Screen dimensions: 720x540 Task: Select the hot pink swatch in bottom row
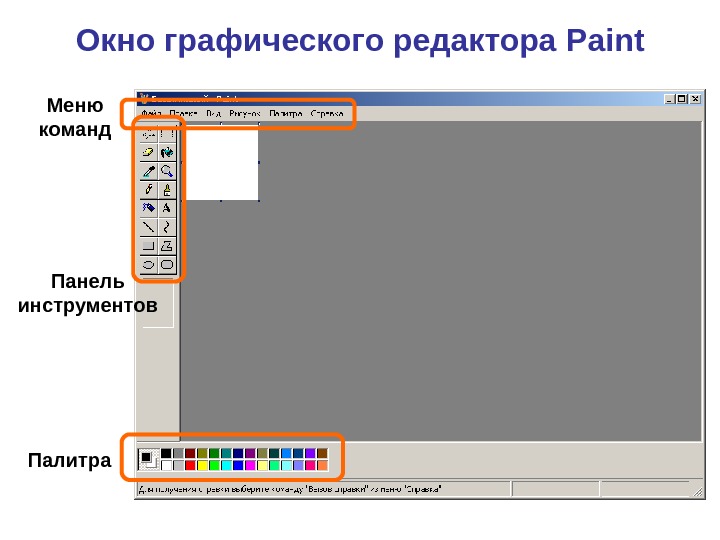tap(310, 466)
